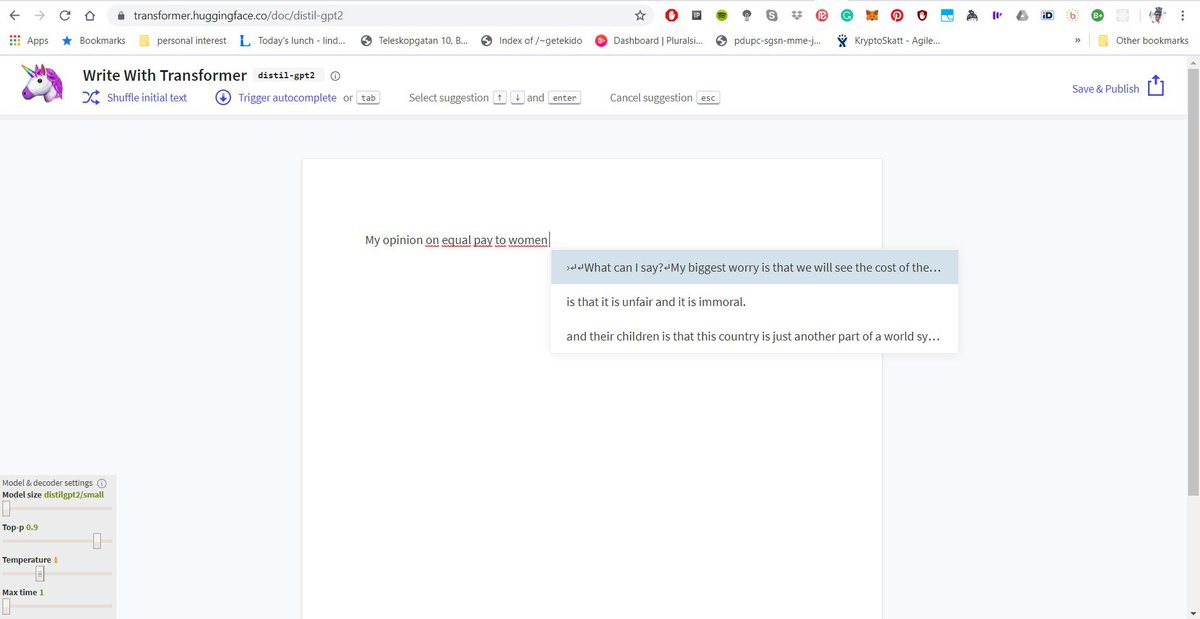Image resolution: width=1200 pixels, height=619 pixels.
Task: Open the dark red shield extension icon
Action: click(x=922, y=16)
